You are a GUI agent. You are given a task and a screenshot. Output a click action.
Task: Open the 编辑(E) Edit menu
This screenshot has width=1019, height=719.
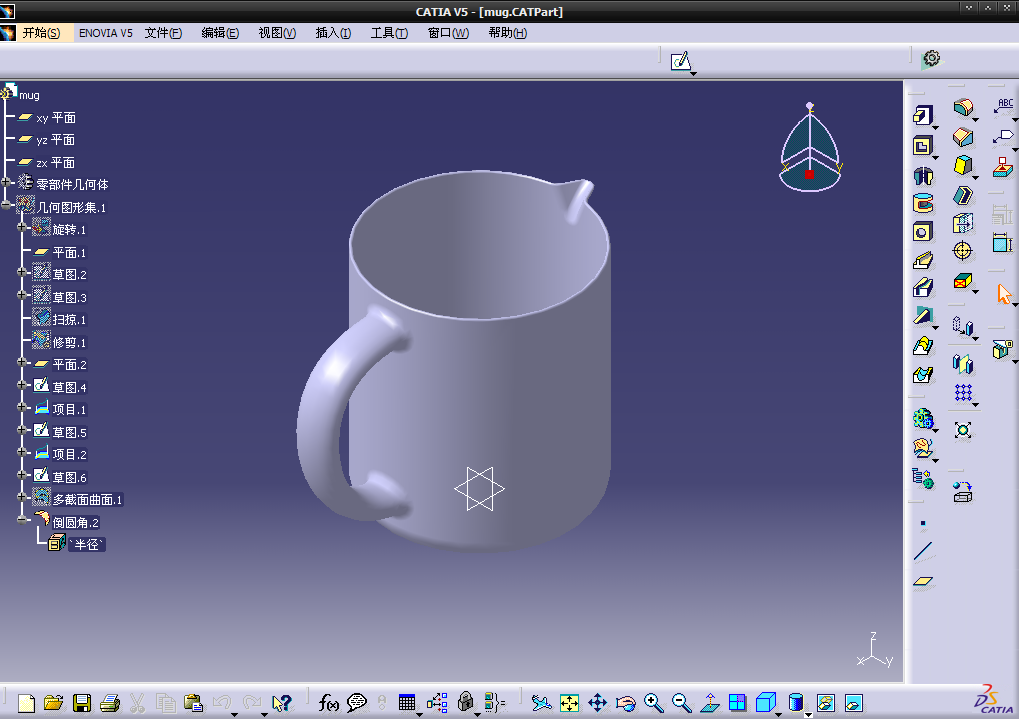tap(220, 33)
